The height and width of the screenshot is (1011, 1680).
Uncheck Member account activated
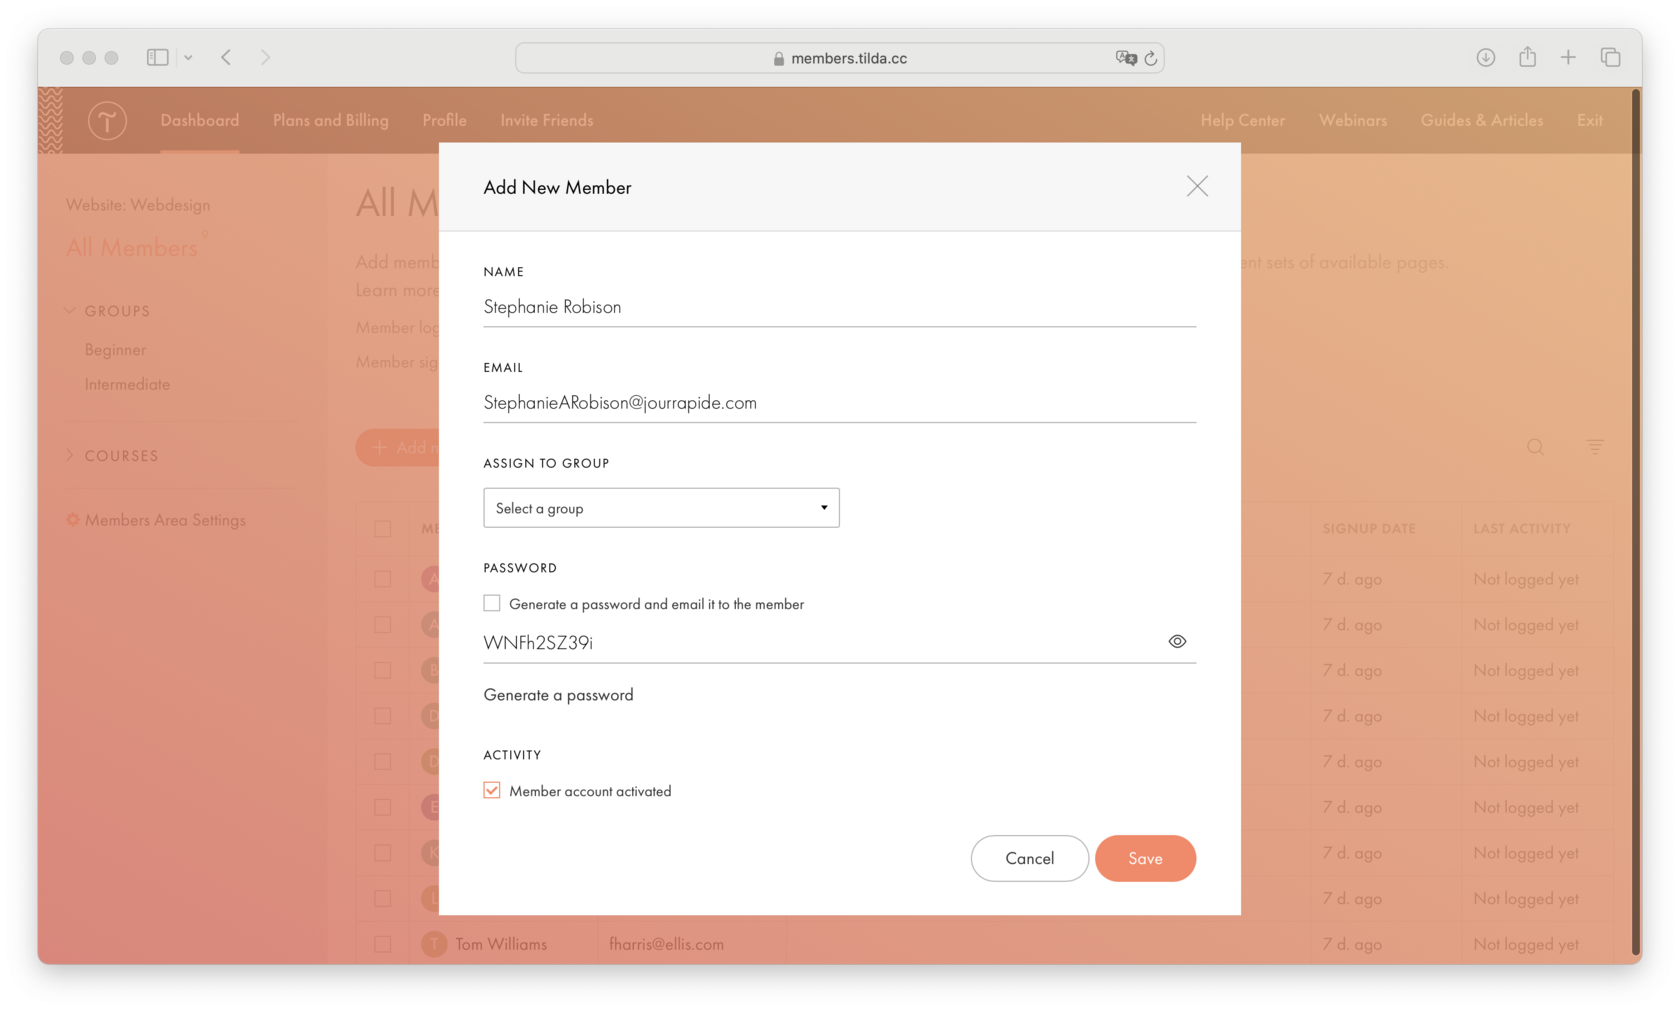(x=491, y=790)
